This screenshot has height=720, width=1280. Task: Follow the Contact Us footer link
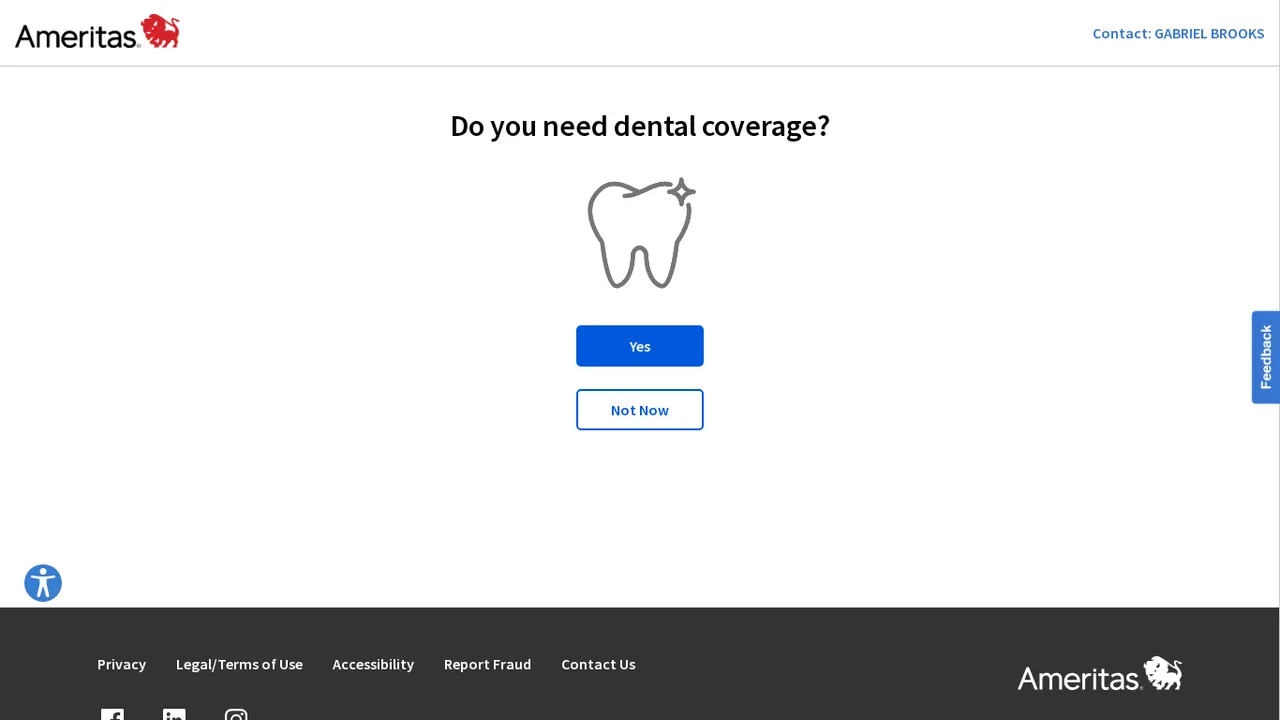point(598,664)
